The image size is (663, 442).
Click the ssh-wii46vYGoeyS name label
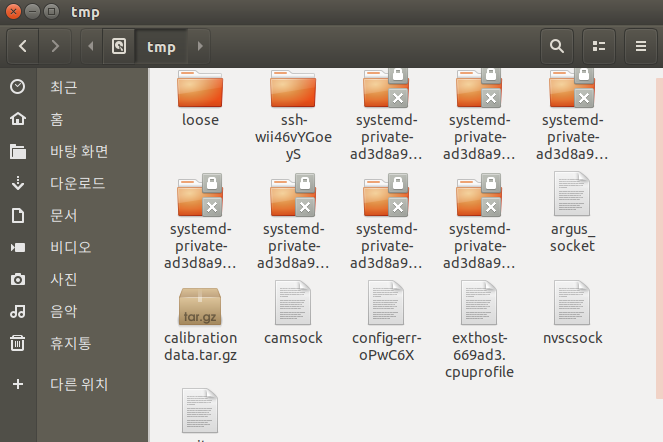tap(293, 137)
